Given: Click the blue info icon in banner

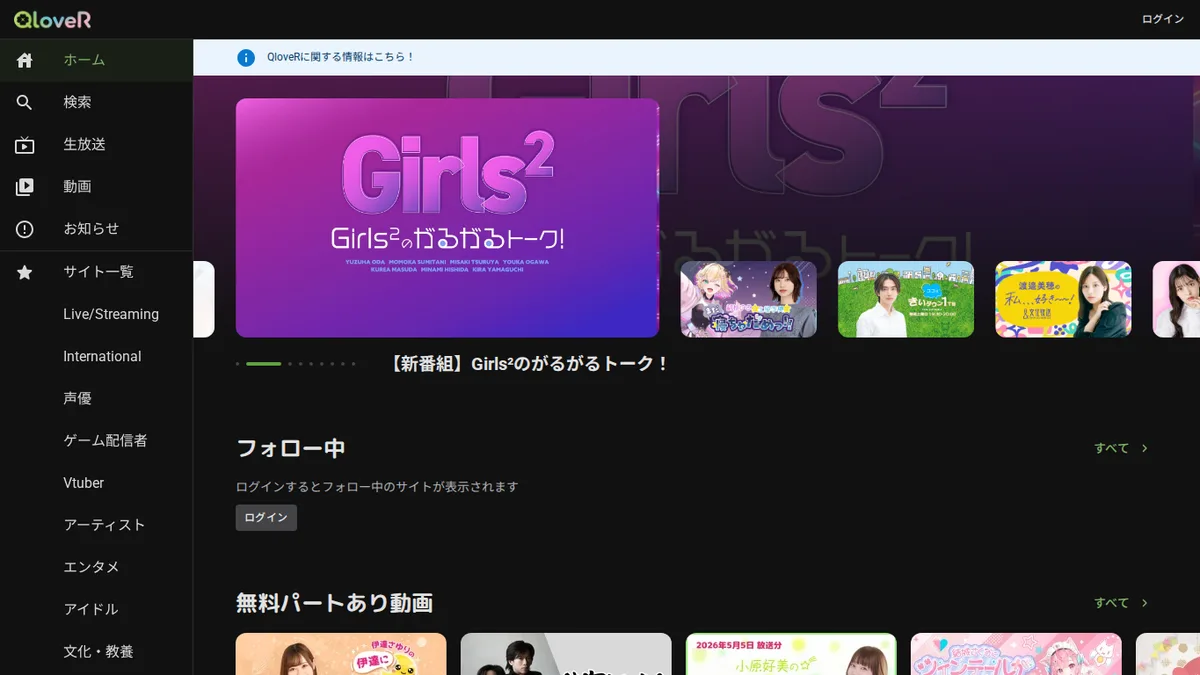Looking at the screenshot, I should click(x=246, y=57).
